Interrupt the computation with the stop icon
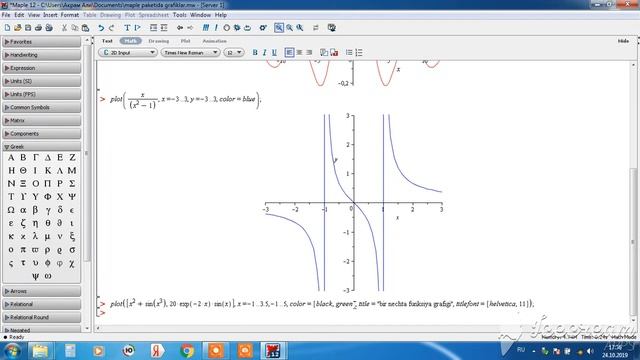This screenshot has height=360, width=640. (227, 28)
